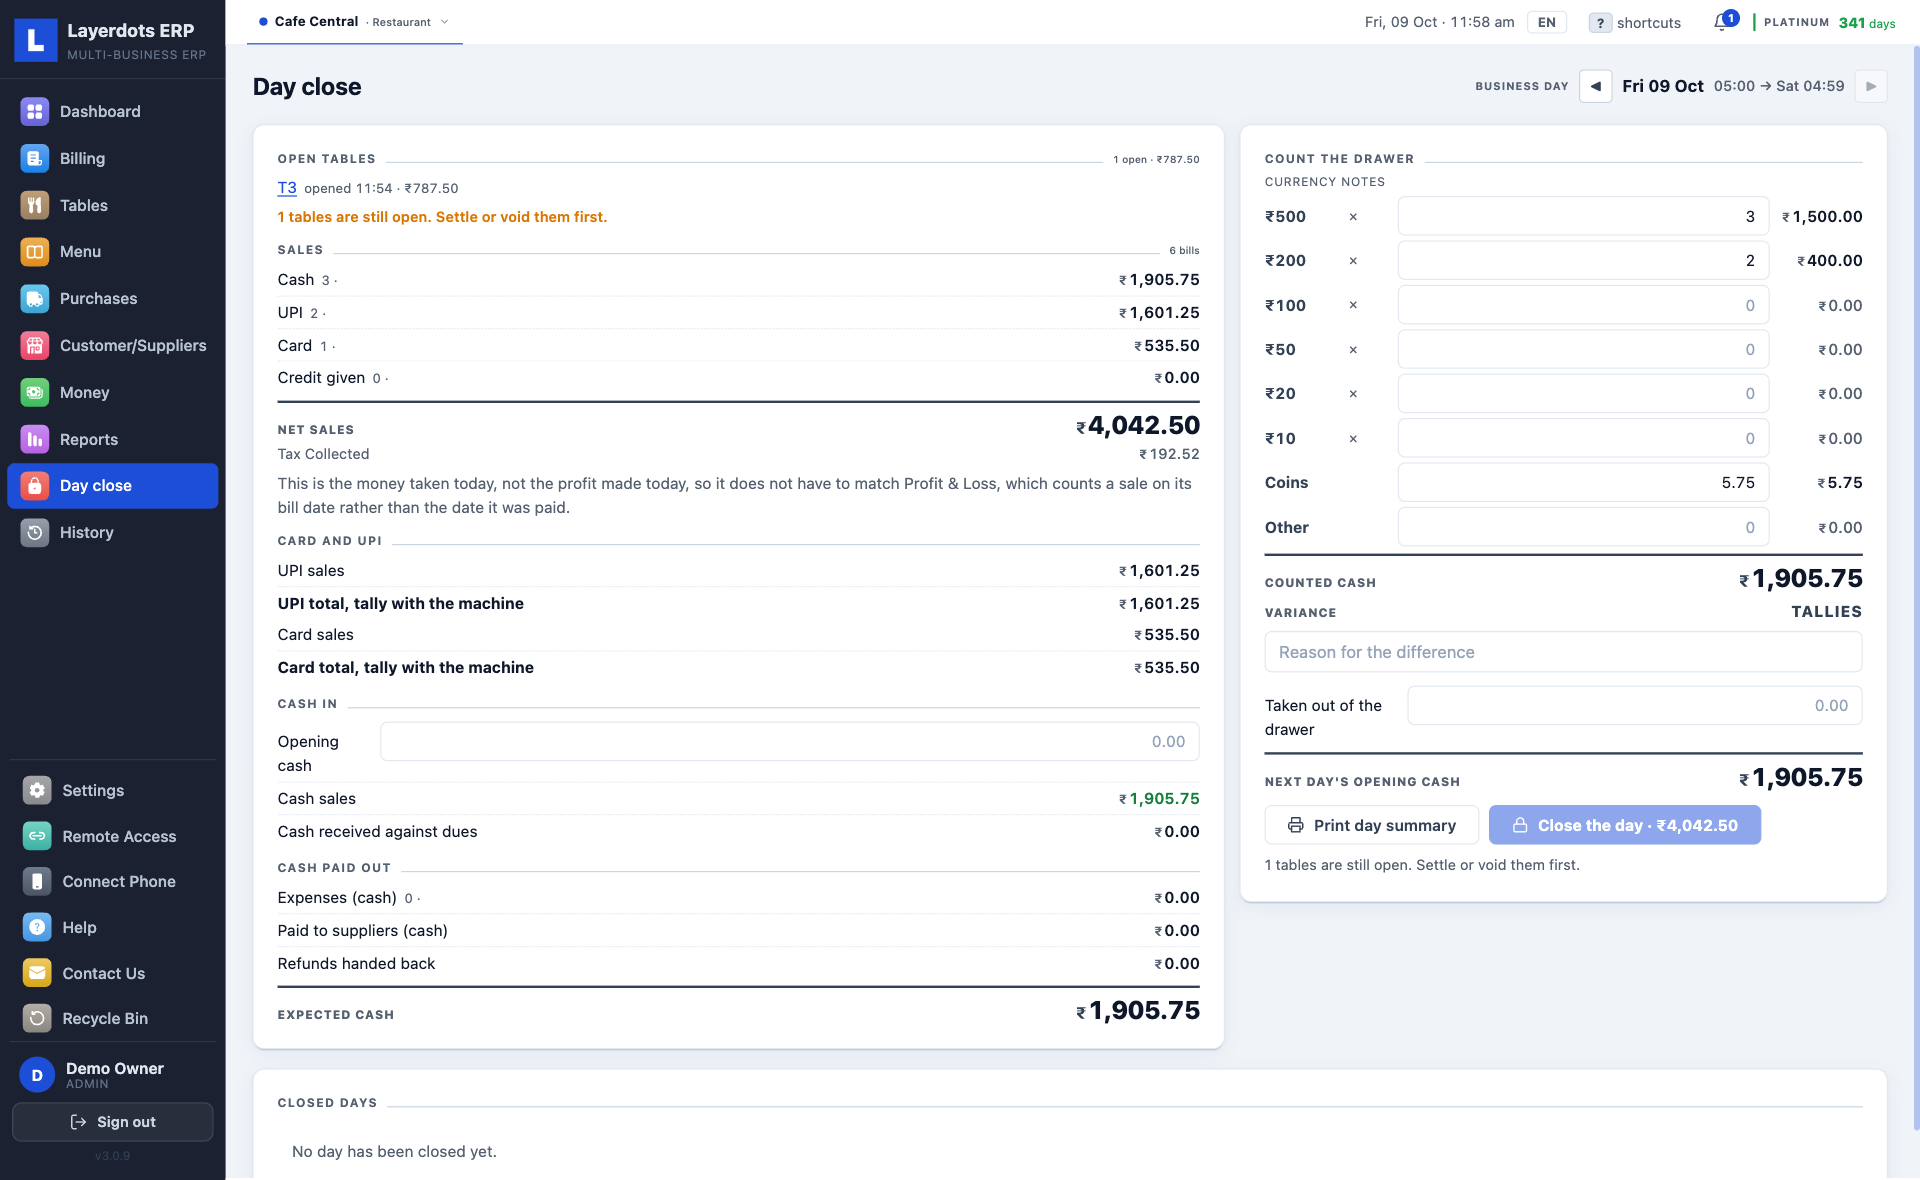This screenshot has width=1920, height=1180.
Task: Open Purchases truck icon
Action: 35,298
